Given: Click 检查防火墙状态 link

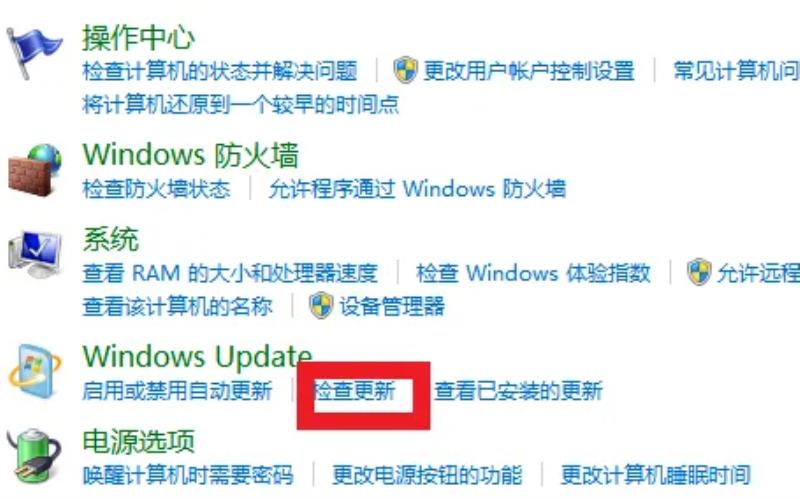Looking at the screenshot, I should 156,189.
